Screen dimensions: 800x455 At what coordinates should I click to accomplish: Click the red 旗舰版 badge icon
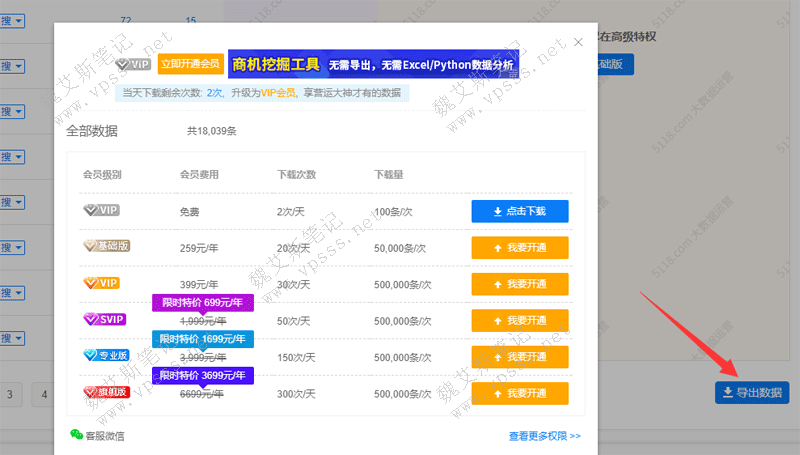pyautogui.click(x=105, y=393)
